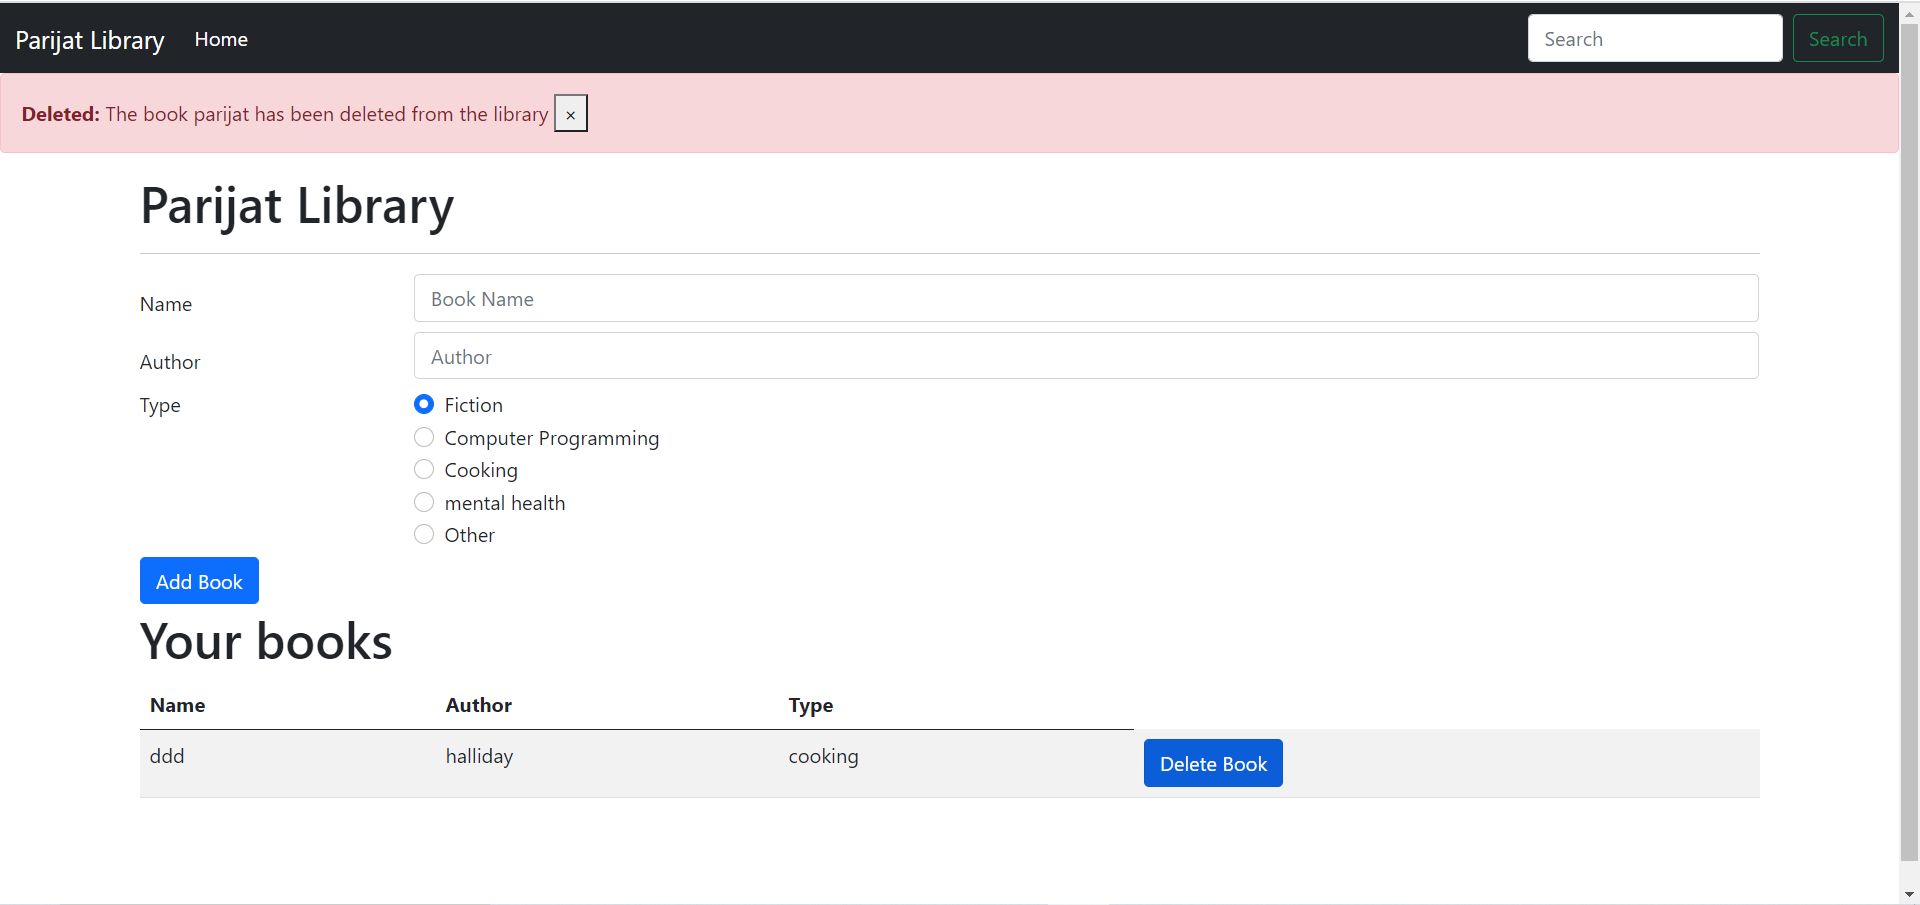Select the Fiction book type
This screenshot has height=905, width=1920.
(424, 404)
